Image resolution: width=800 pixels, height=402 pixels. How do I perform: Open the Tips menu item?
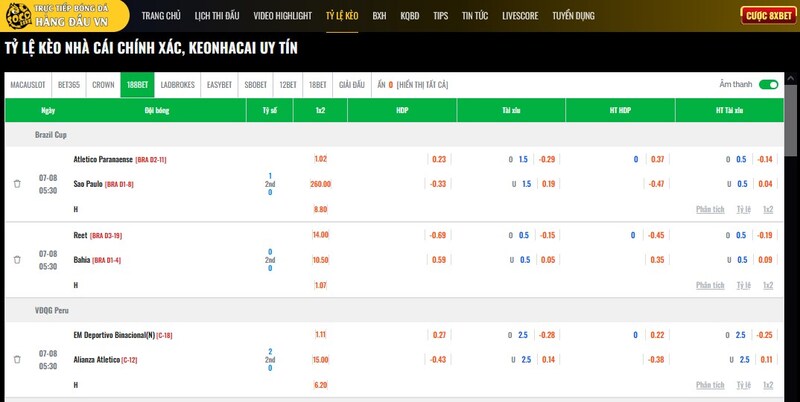click(x=440, y=16)
